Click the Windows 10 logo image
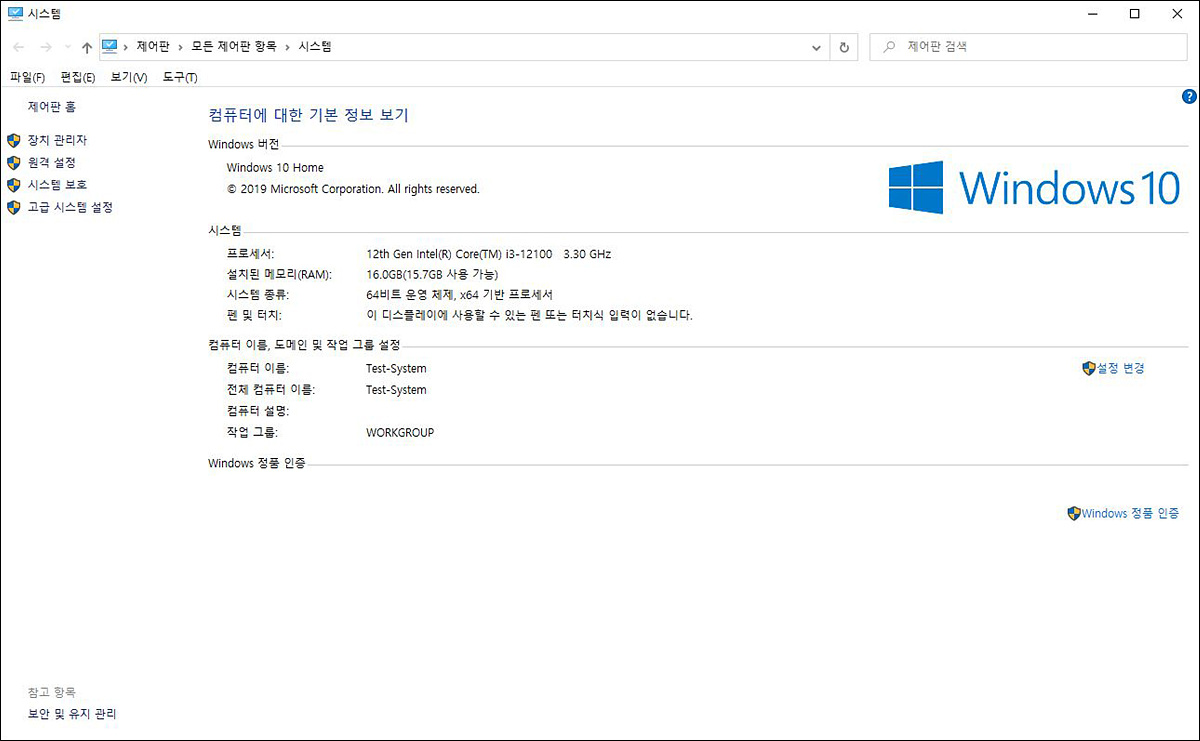The width and height of the screenshot is (1200, 741). 1034,187
